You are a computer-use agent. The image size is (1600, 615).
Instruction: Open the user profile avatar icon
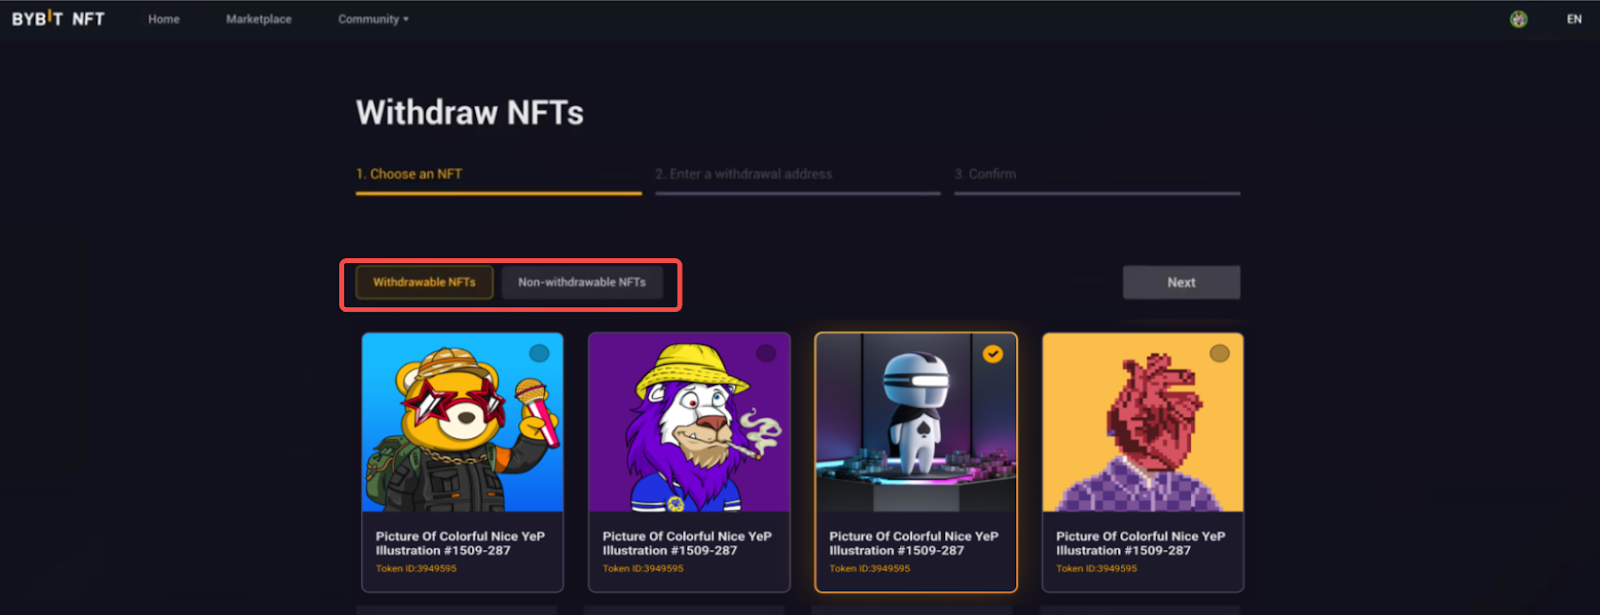(1518, 19)
